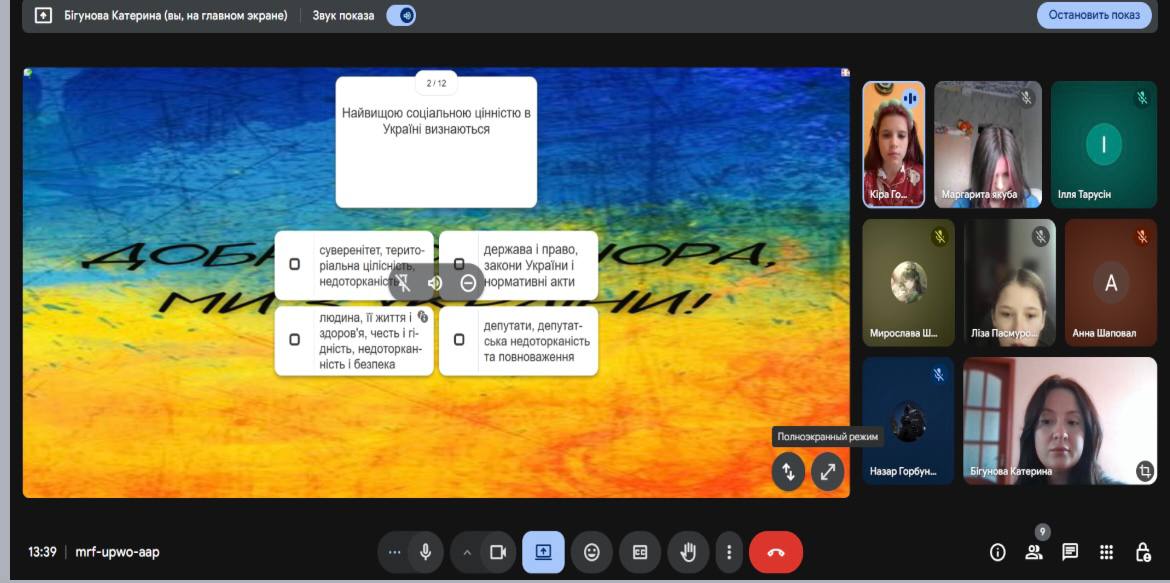The height and width of the screenshot is (583, 1170).
Task: Open the chat panel
Action: (x=1070, y=552)
